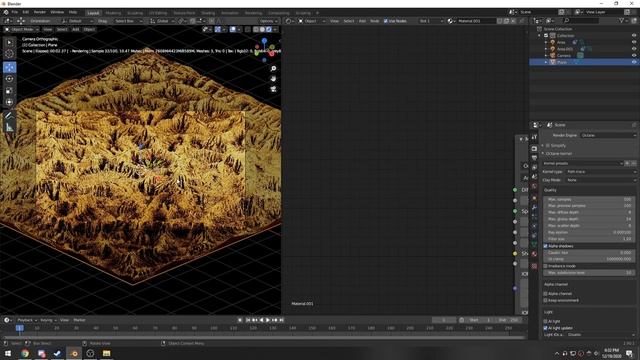The height and width of the screenshot is (360, 640).
Task: Adjust the Filter size value field
Action: point(589,239)
